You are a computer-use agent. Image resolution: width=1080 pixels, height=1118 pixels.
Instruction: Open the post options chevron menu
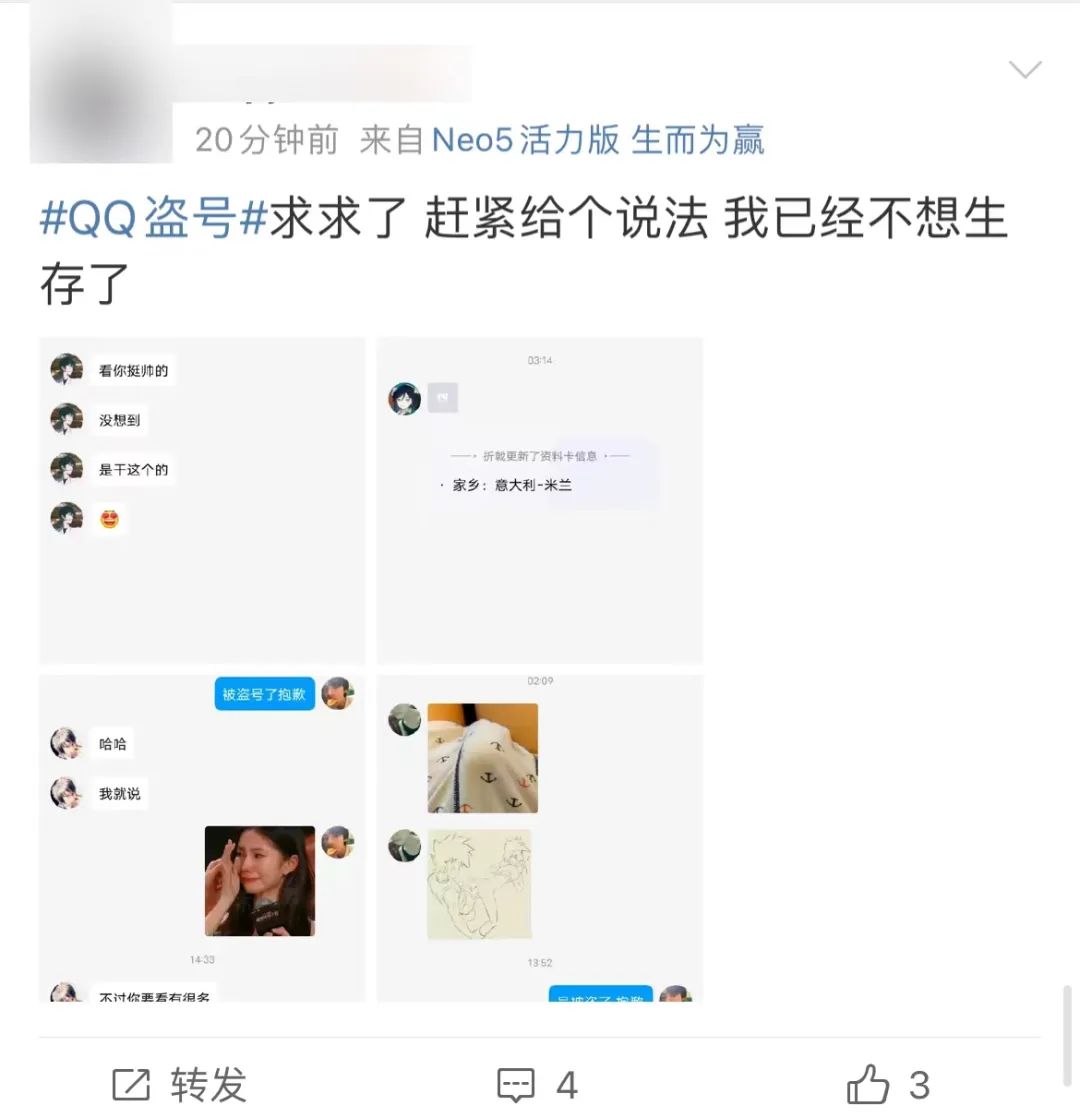pyautogui.click(x=1025, y=69)
